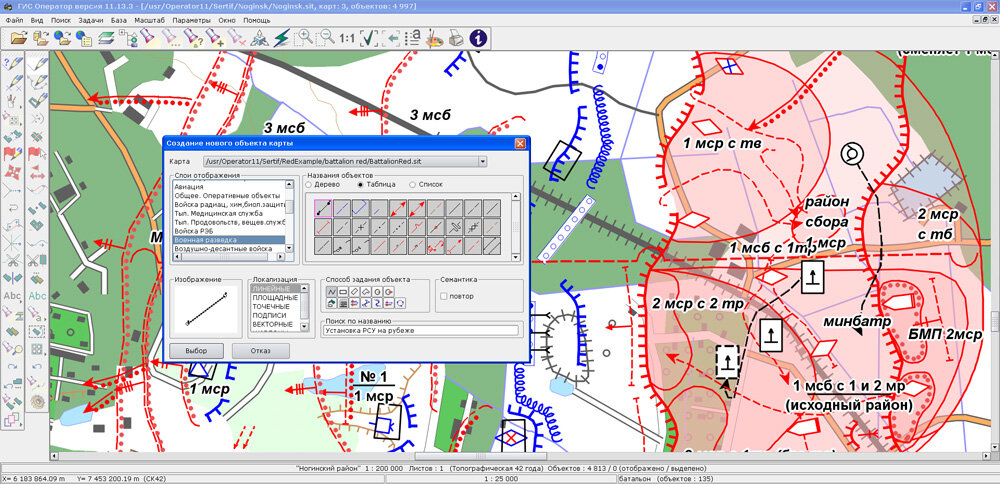Click the left arrow back icon in toolbar
The width and height of the screenshot is (1000, 484).
coord(391,38)
